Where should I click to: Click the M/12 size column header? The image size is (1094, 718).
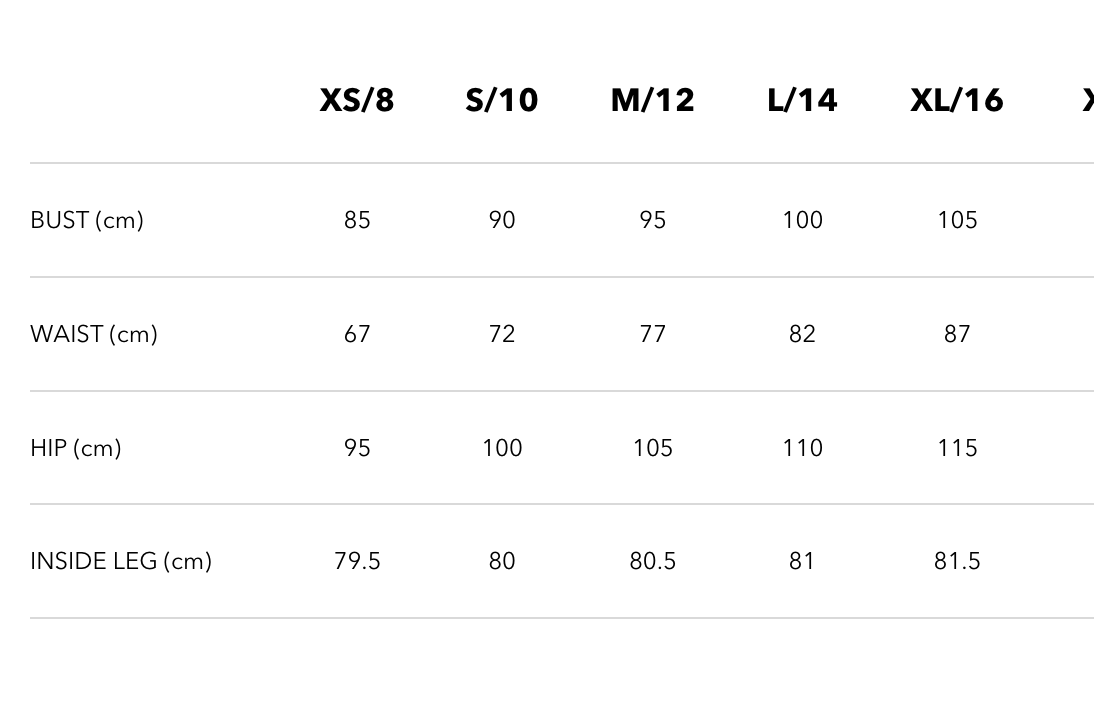[652, 100]
